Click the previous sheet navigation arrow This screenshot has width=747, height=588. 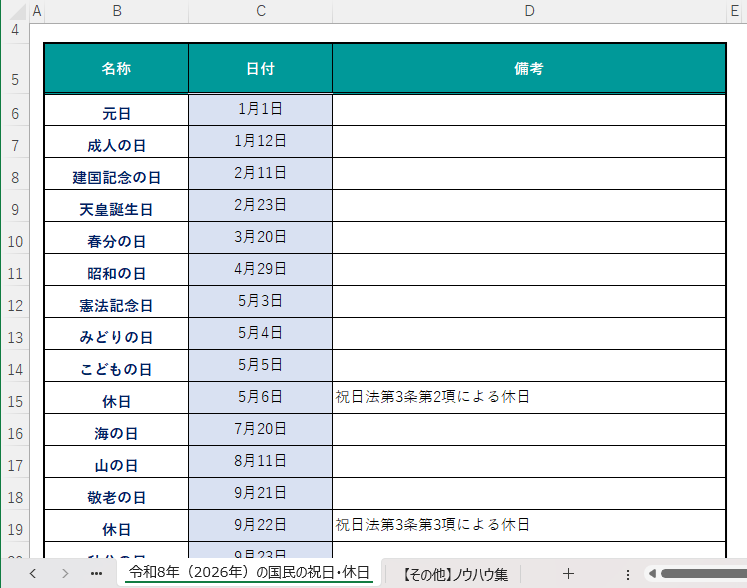[32, 574]
